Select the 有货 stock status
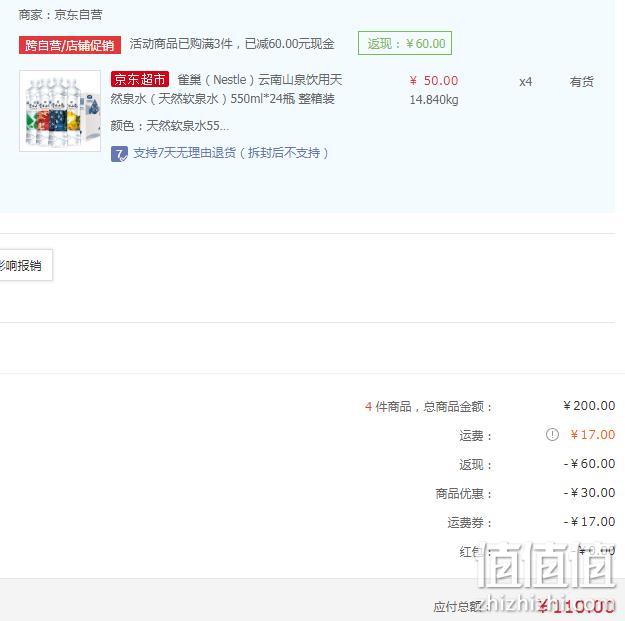Viewport: 625px width, 621px height. tap(582, 82)
